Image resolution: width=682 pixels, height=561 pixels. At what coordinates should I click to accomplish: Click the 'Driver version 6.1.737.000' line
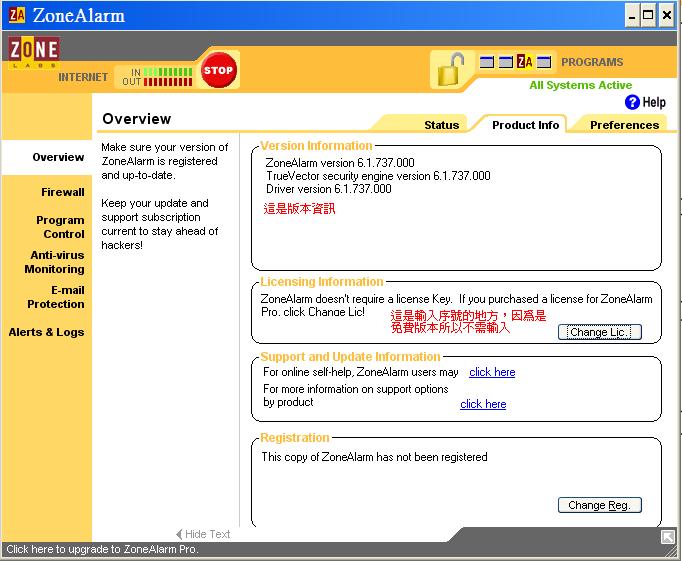(328, 189)
